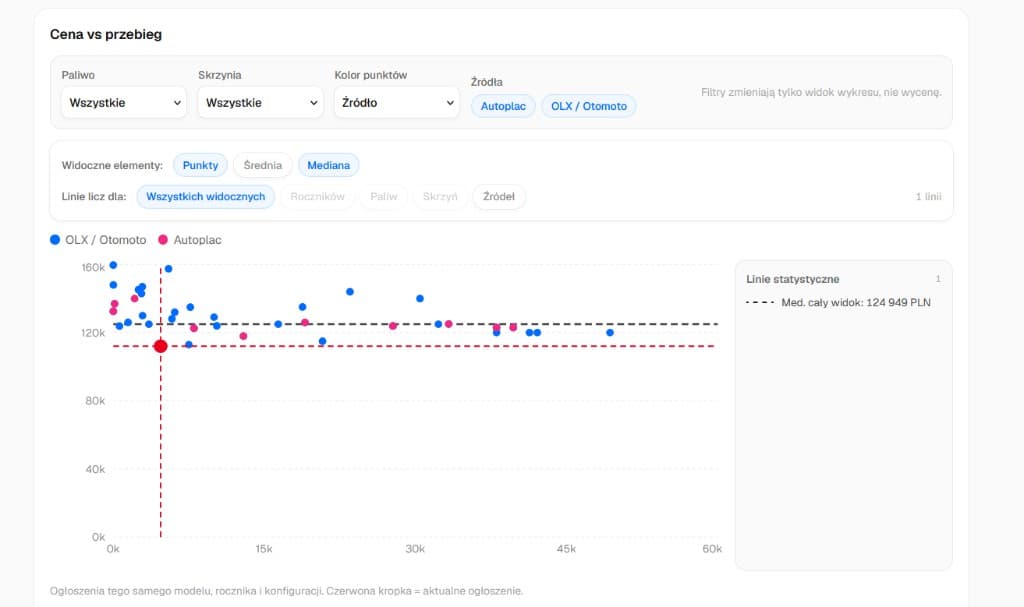Open the Skrzynia dropdown

(260, 103)
